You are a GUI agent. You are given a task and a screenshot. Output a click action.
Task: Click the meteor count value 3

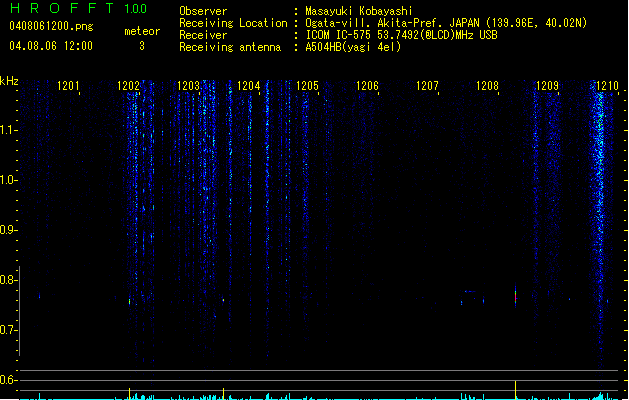[142, 46]
